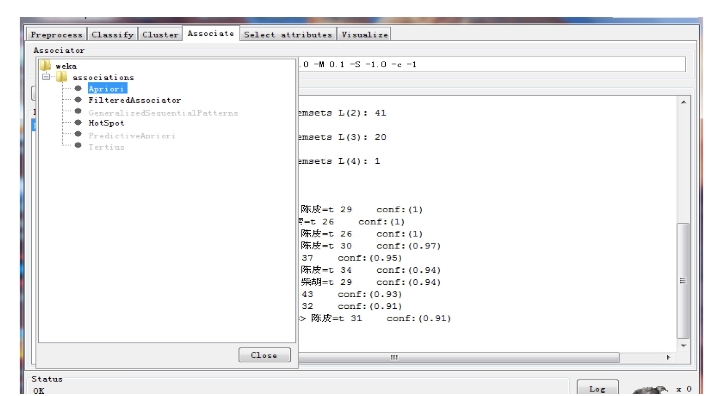Click the bullet icon beside Tertius
Viewport: 722px width, 396px height.
(78, 146)
